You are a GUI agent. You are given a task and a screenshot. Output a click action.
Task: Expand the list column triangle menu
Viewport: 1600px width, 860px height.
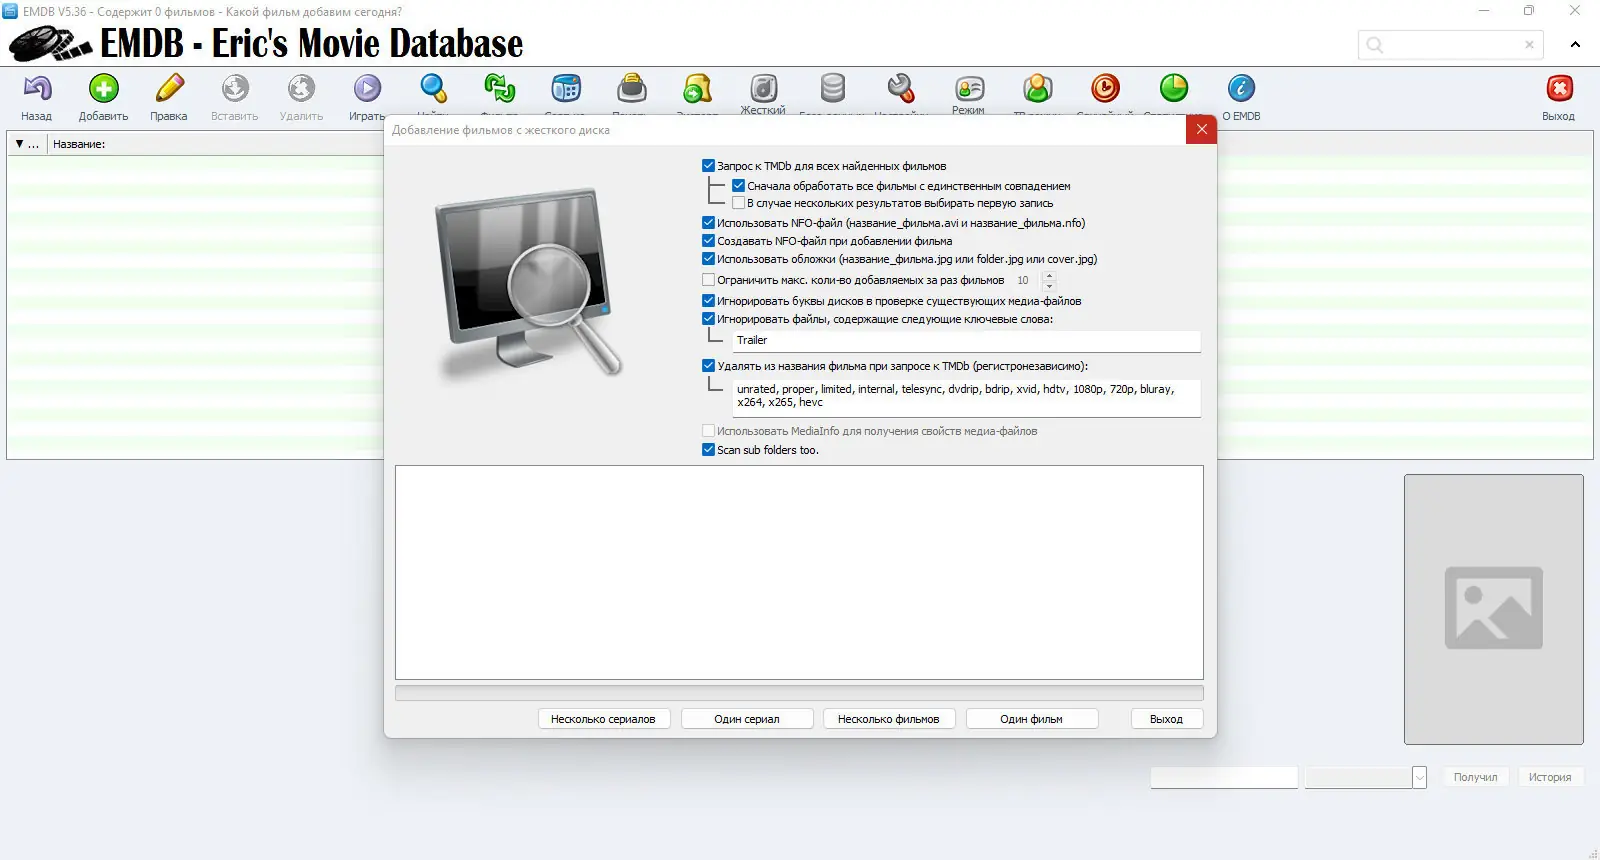(20, 144)
